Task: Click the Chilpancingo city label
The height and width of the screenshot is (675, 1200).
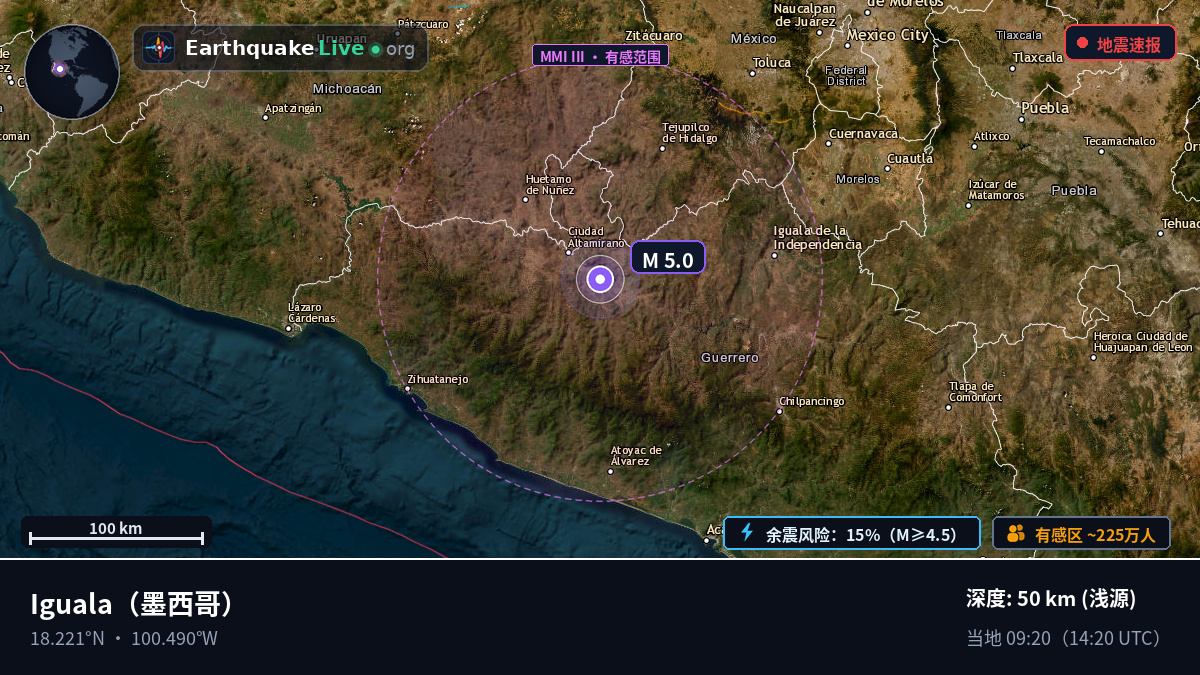Action: (811, 401)
